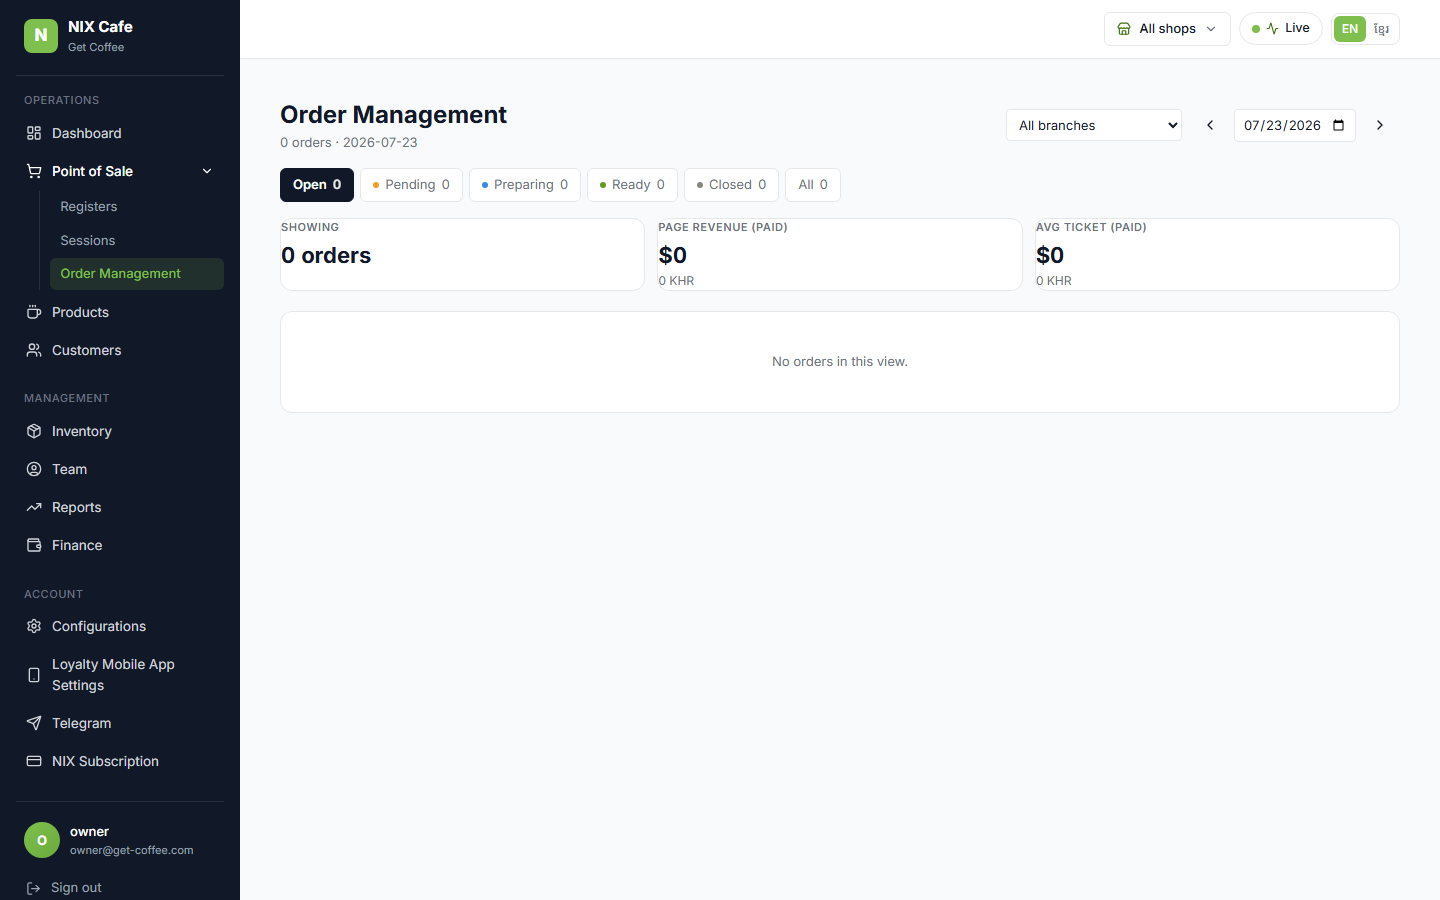Open the Configurations page
This screenshot has width=1440, height=900.
click(120, 626)
